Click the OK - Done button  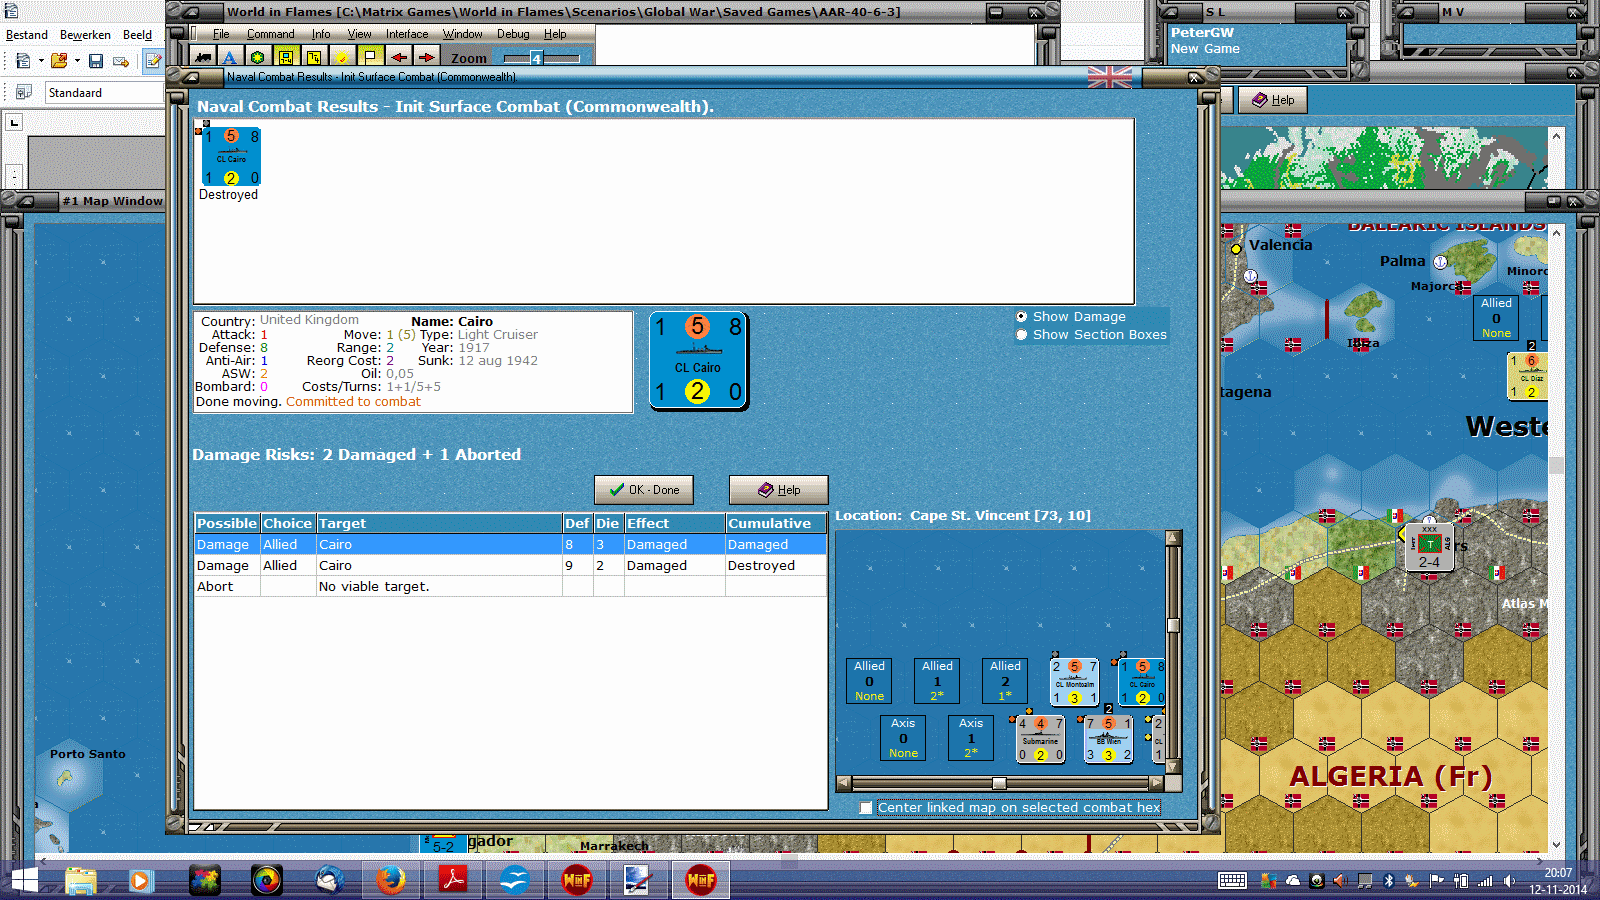(x=644, y=490)
